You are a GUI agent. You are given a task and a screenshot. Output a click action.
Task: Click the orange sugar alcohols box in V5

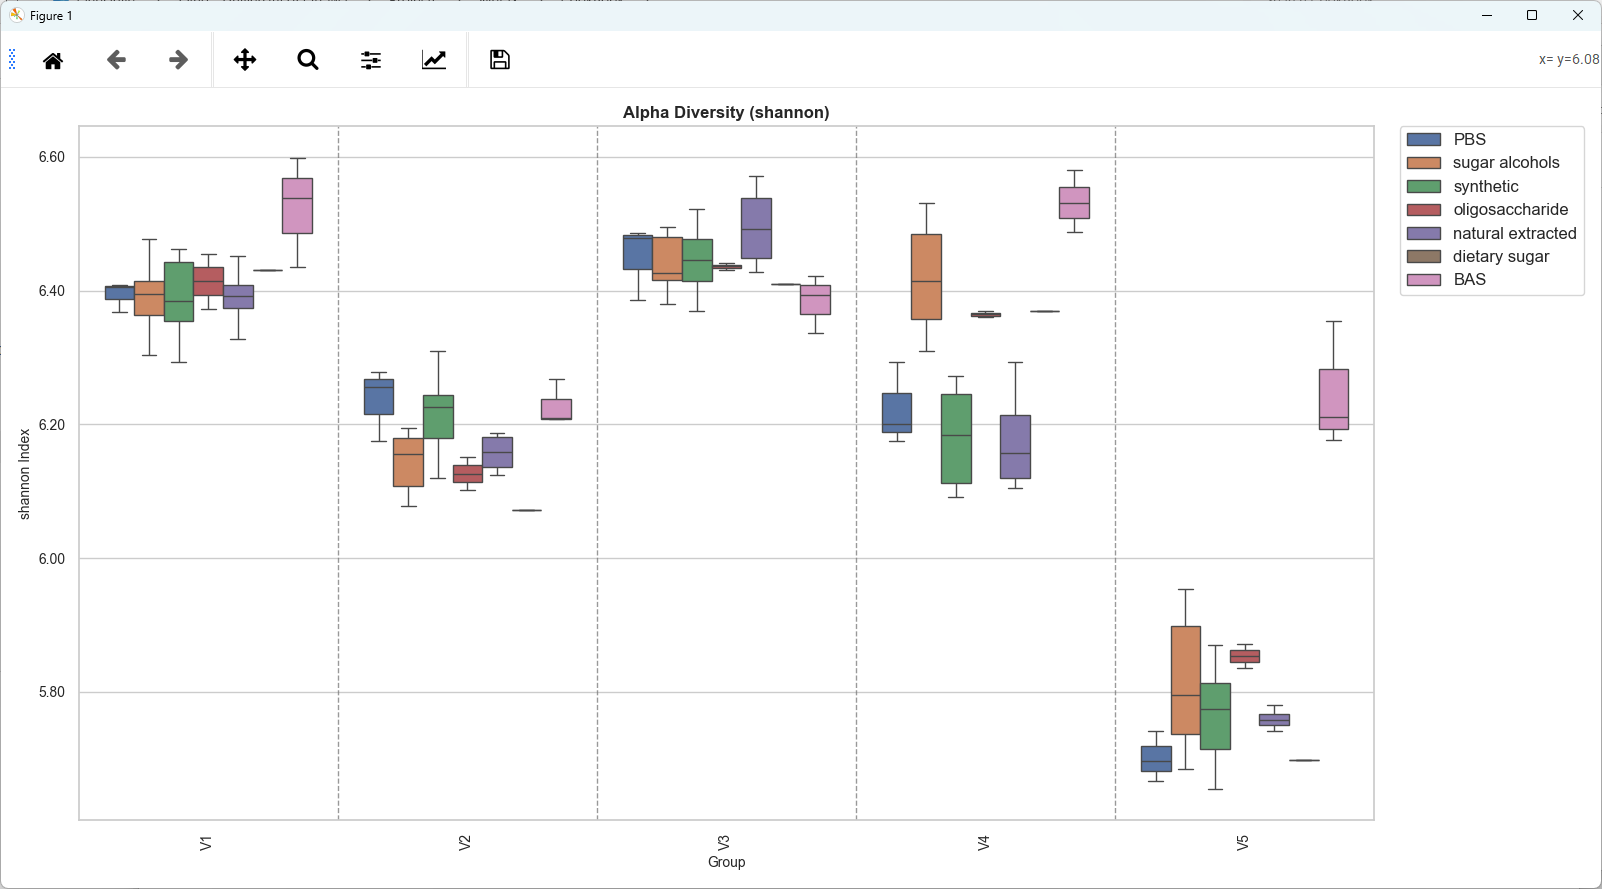click(1186, 680)
